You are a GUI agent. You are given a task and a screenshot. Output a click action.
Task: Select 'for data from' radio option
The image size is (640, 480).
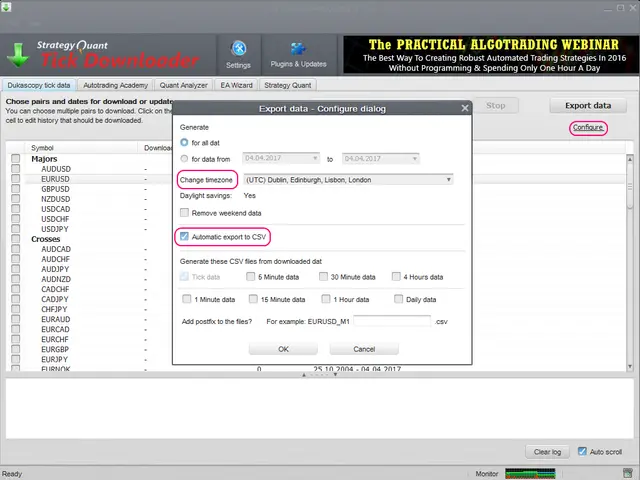click(184, 158)
